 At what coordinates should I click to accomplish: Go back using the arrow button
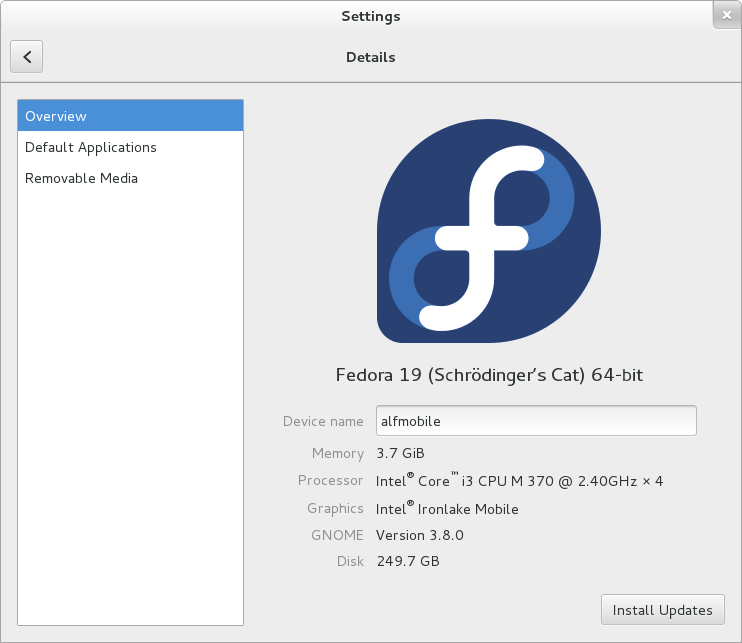click(x=26, y=57)
